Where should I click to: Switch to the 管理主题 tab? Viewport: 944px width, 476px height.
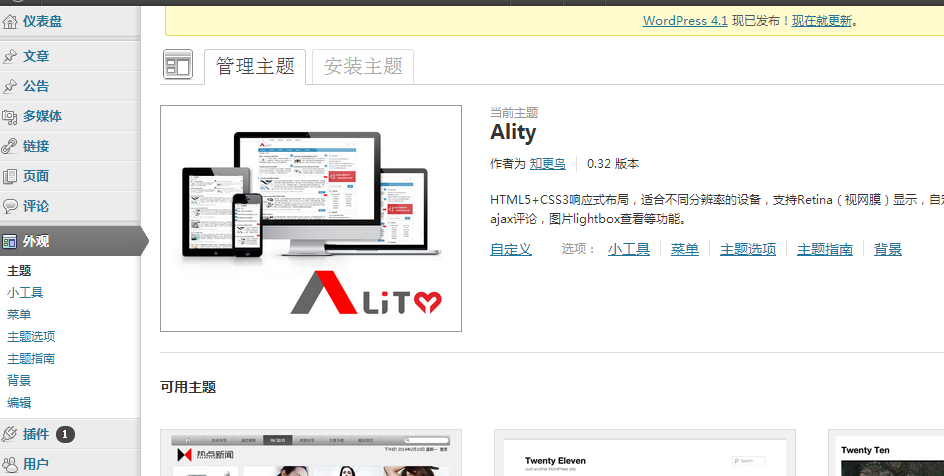(255, 67)
